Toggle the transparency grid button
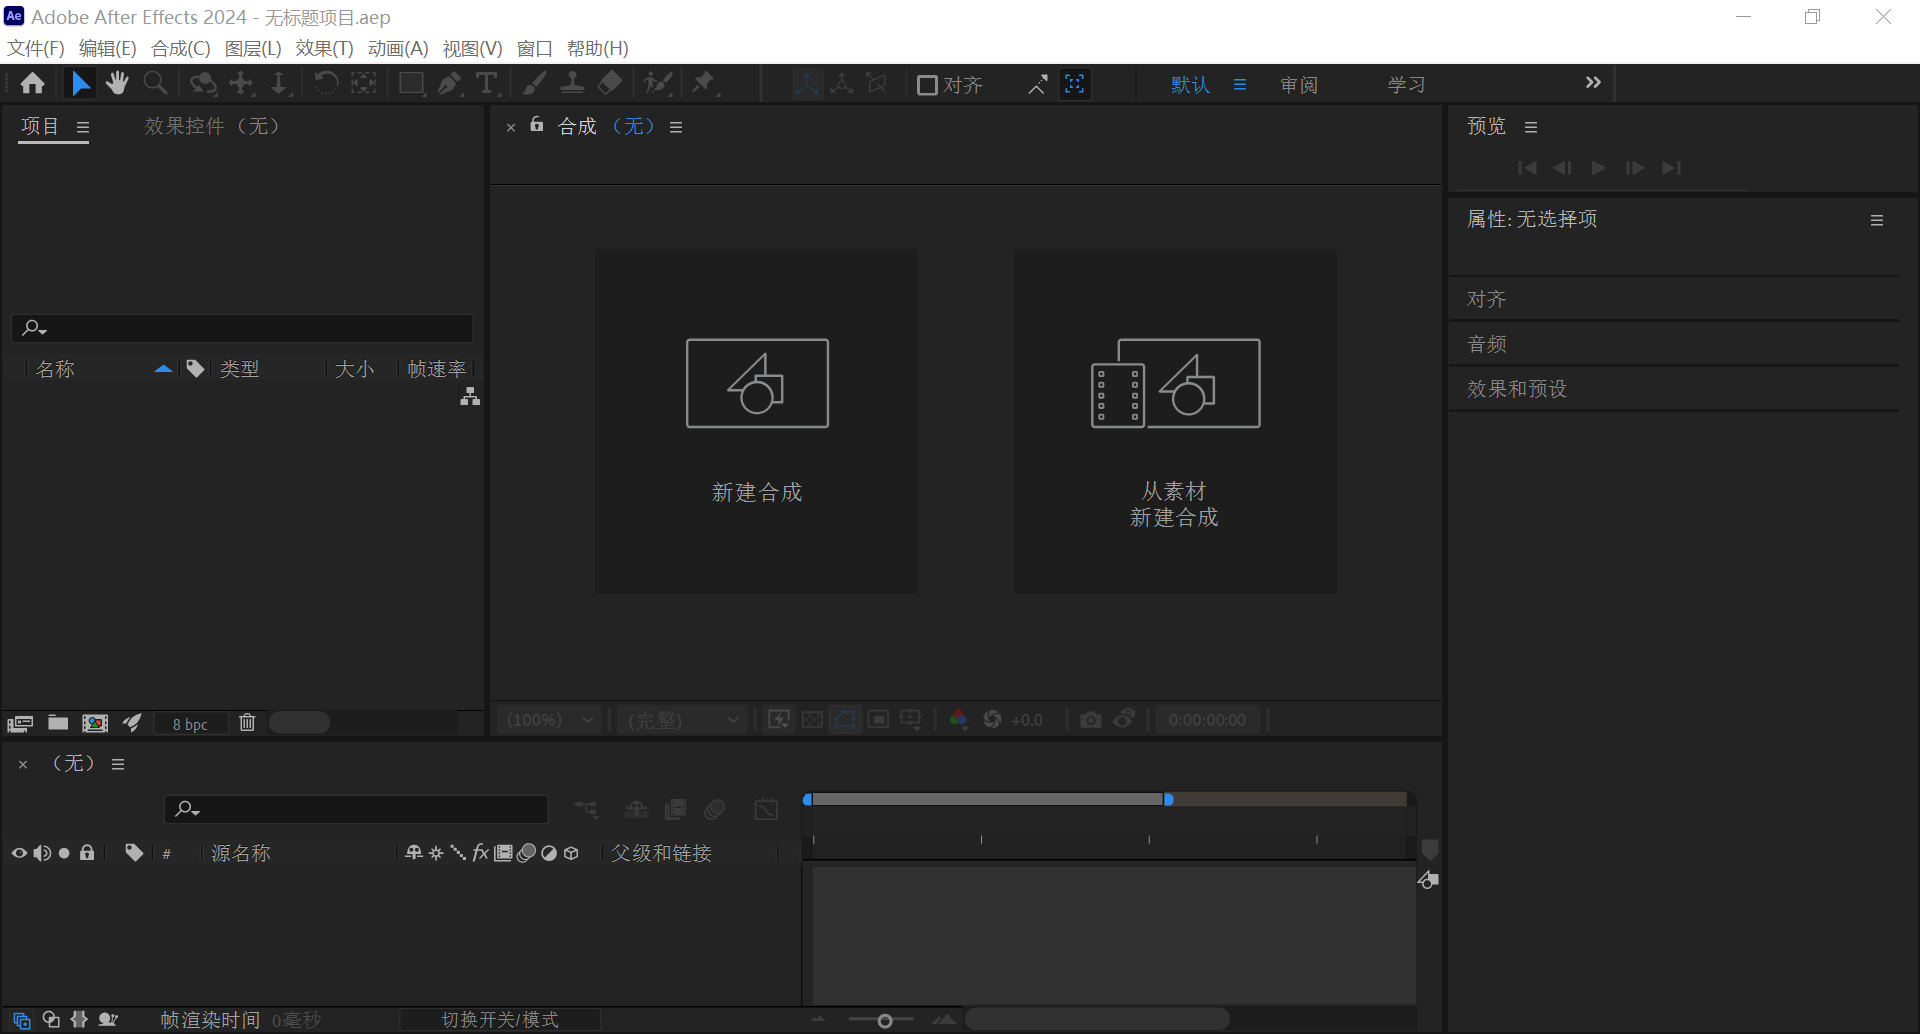Image resolution: width=1920 pixels, height=1034 pixels. (x=812, y=720)
